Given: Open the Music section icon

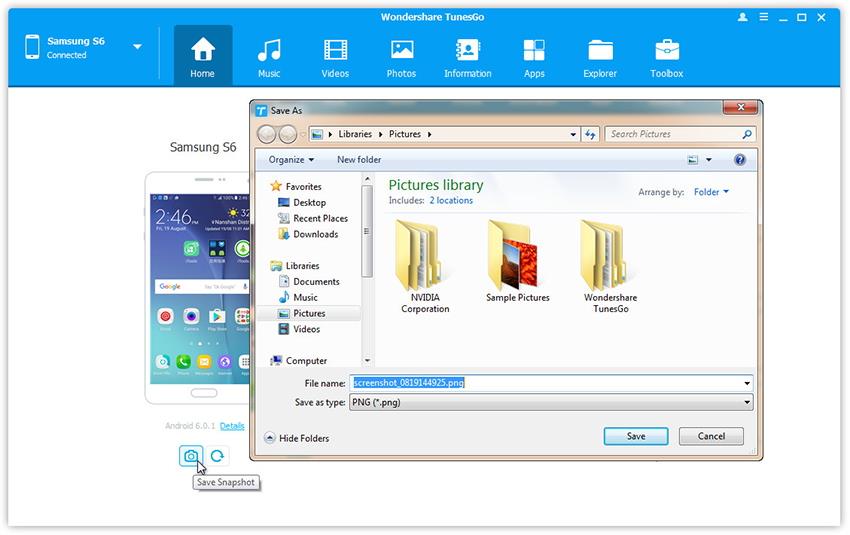Looking at the screenshot, I should (269, 57).
